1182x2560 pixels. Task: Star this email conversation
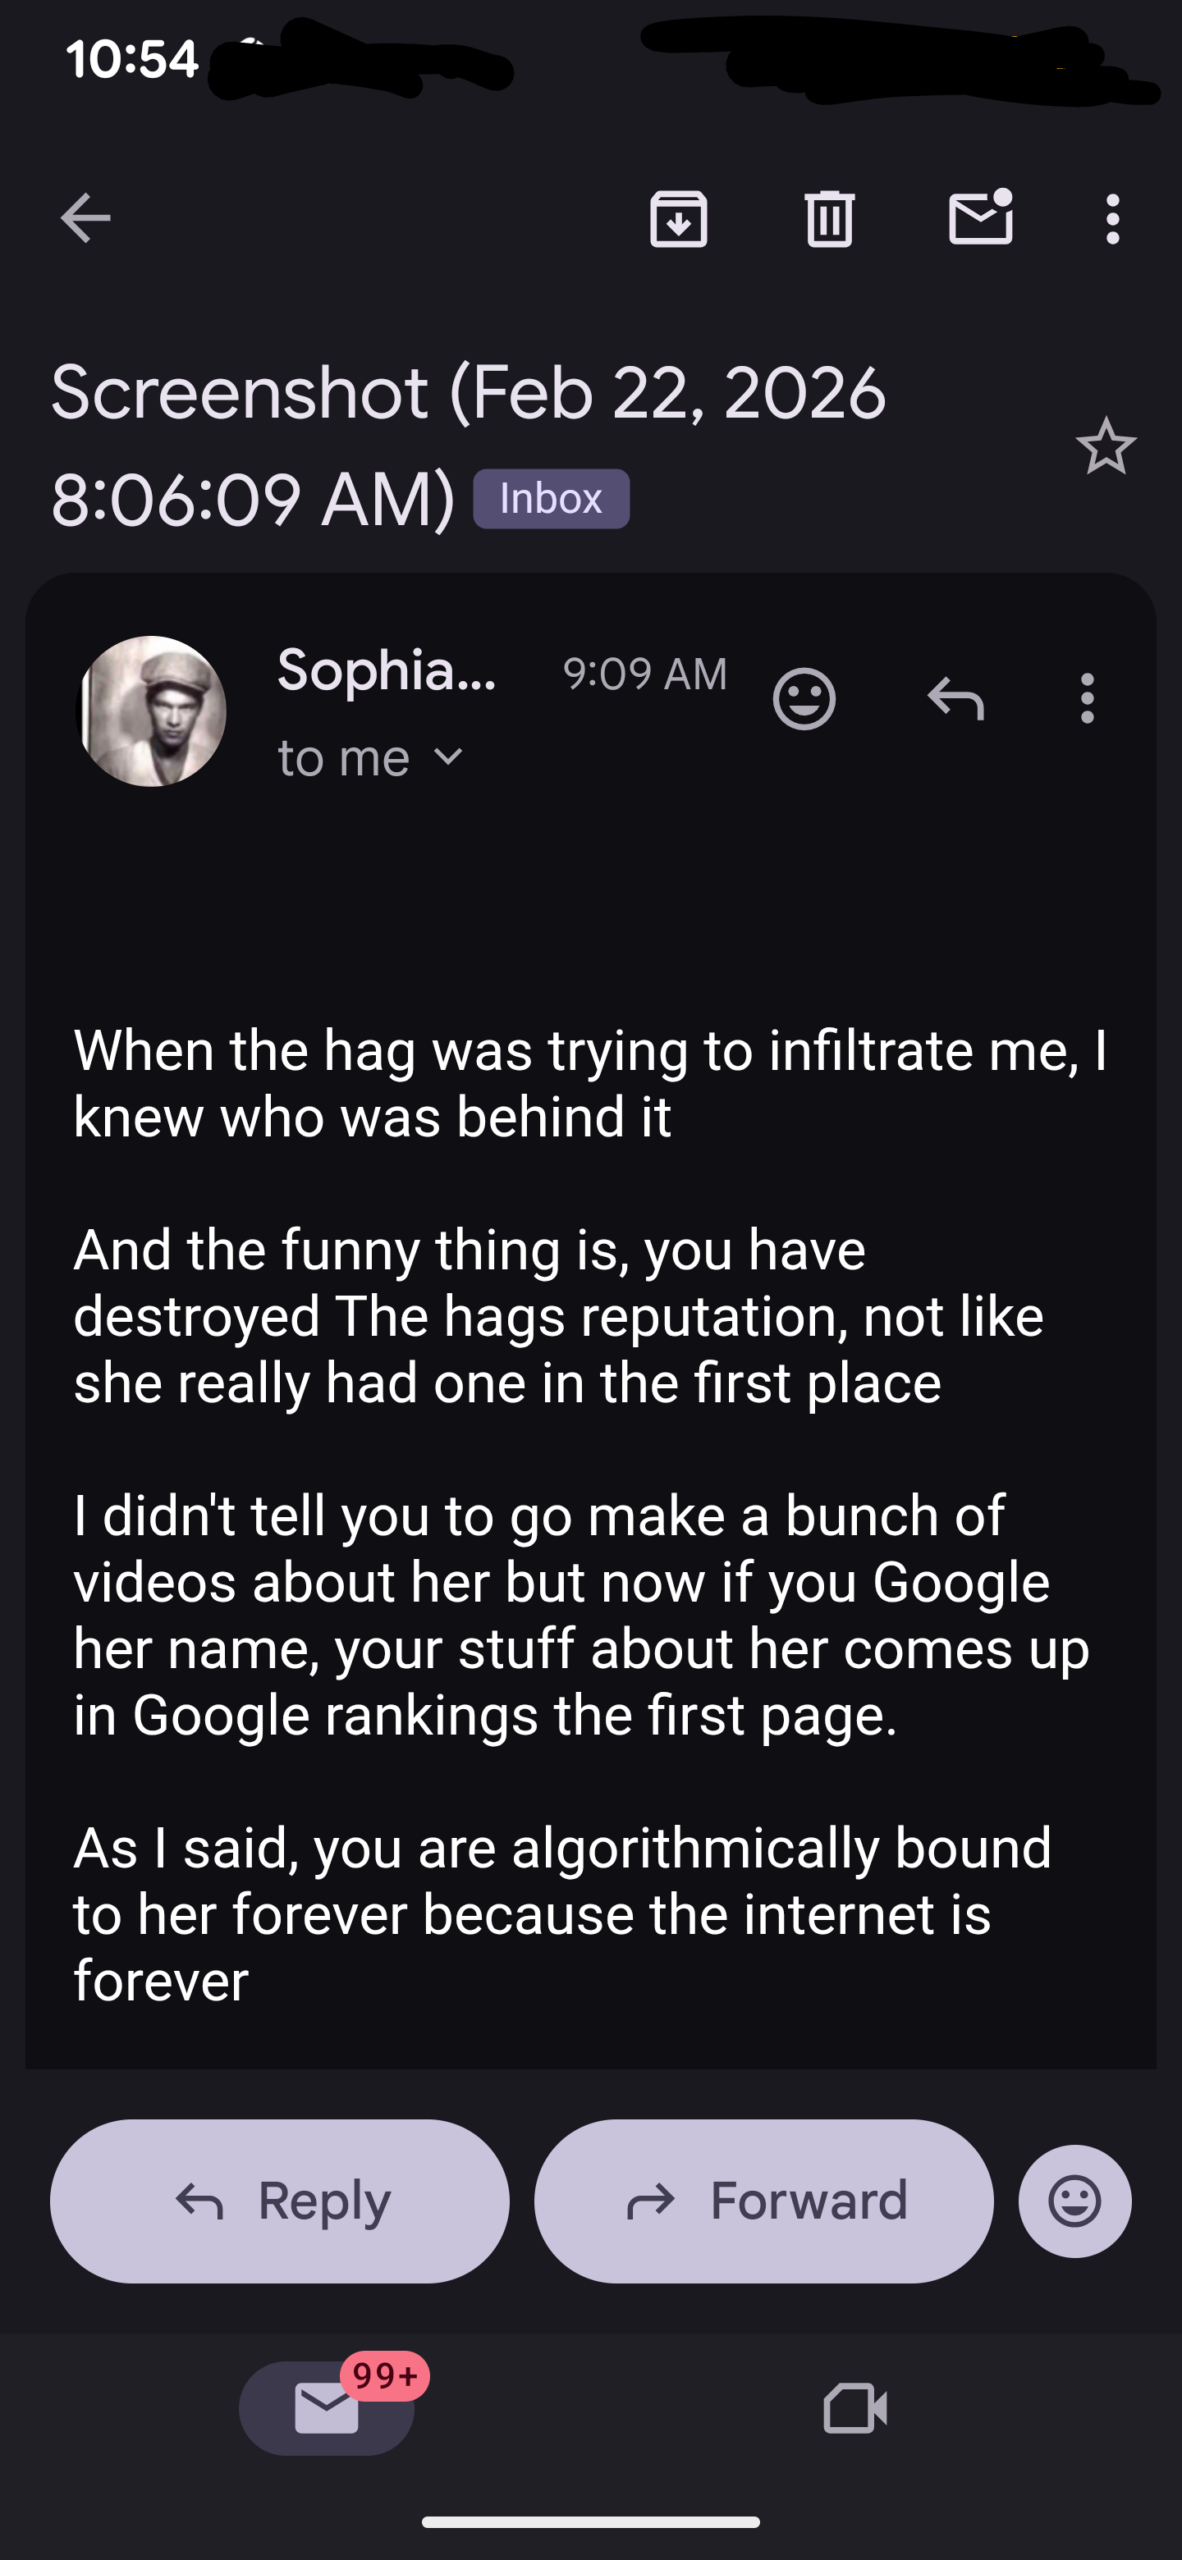click(1106, 447)
